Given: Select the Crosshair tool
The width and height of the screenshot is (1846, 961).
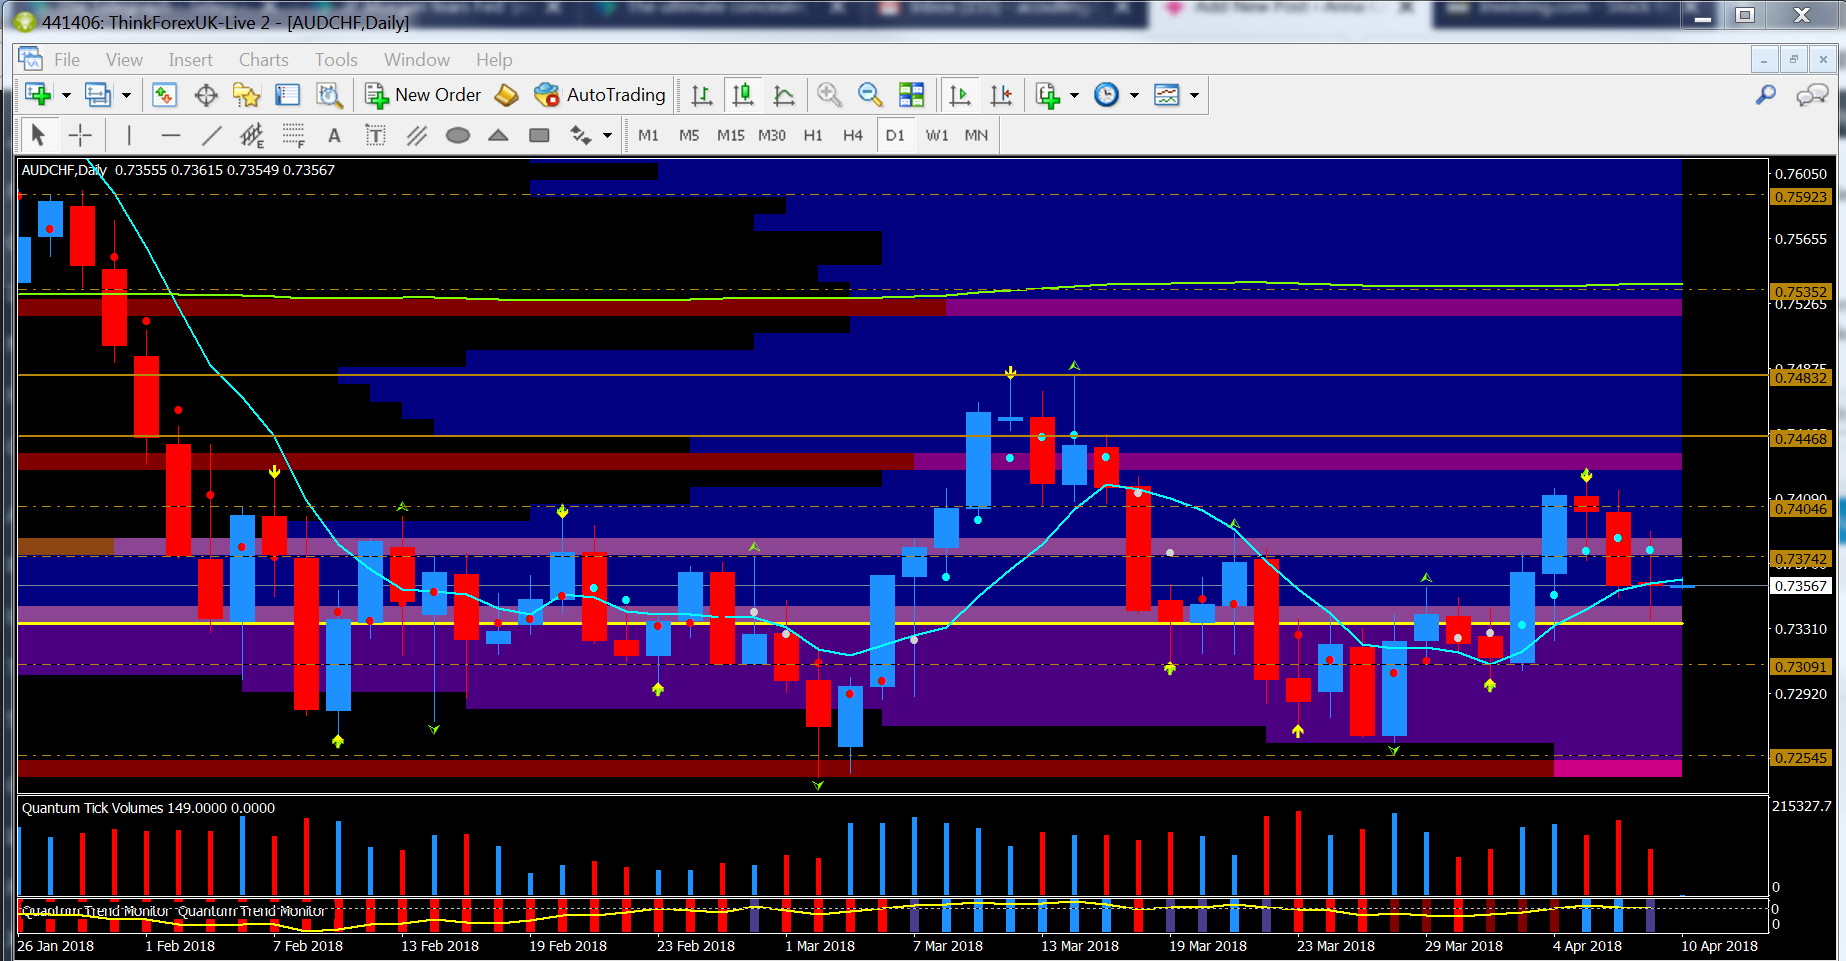Looking at the screenshot, I should pyautogui.click(x=81, y=134).
